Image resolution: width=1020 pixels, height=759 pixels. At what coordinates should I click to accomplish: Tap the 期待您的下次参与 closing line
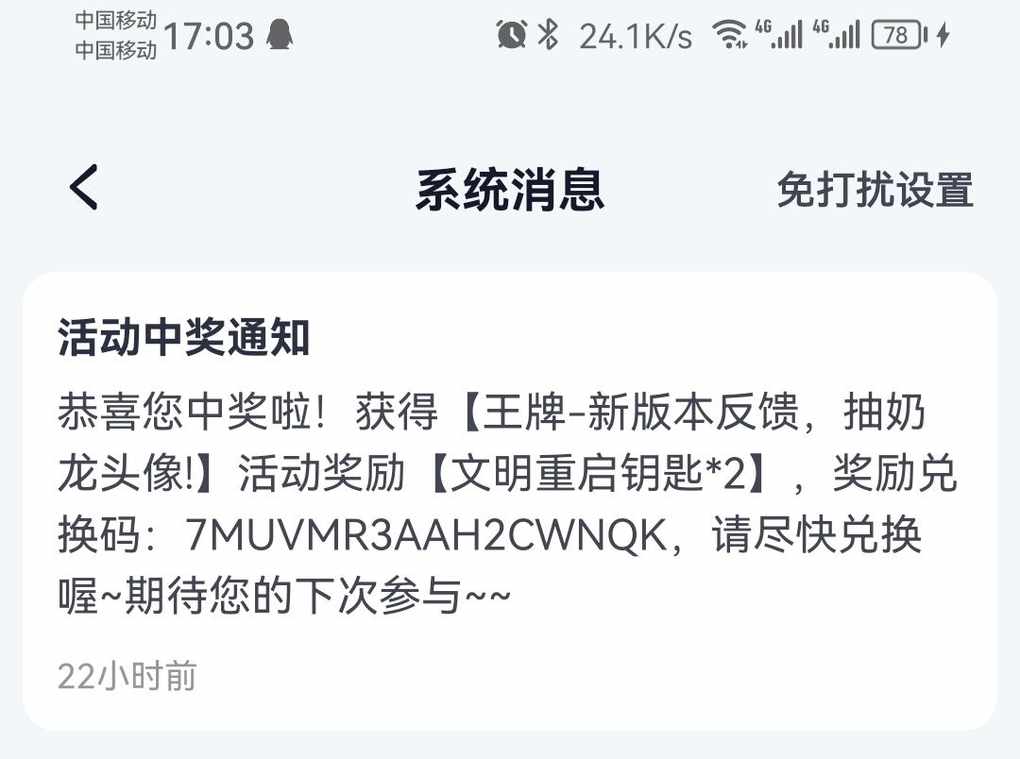pyautogui.click(x=293, y=596)
